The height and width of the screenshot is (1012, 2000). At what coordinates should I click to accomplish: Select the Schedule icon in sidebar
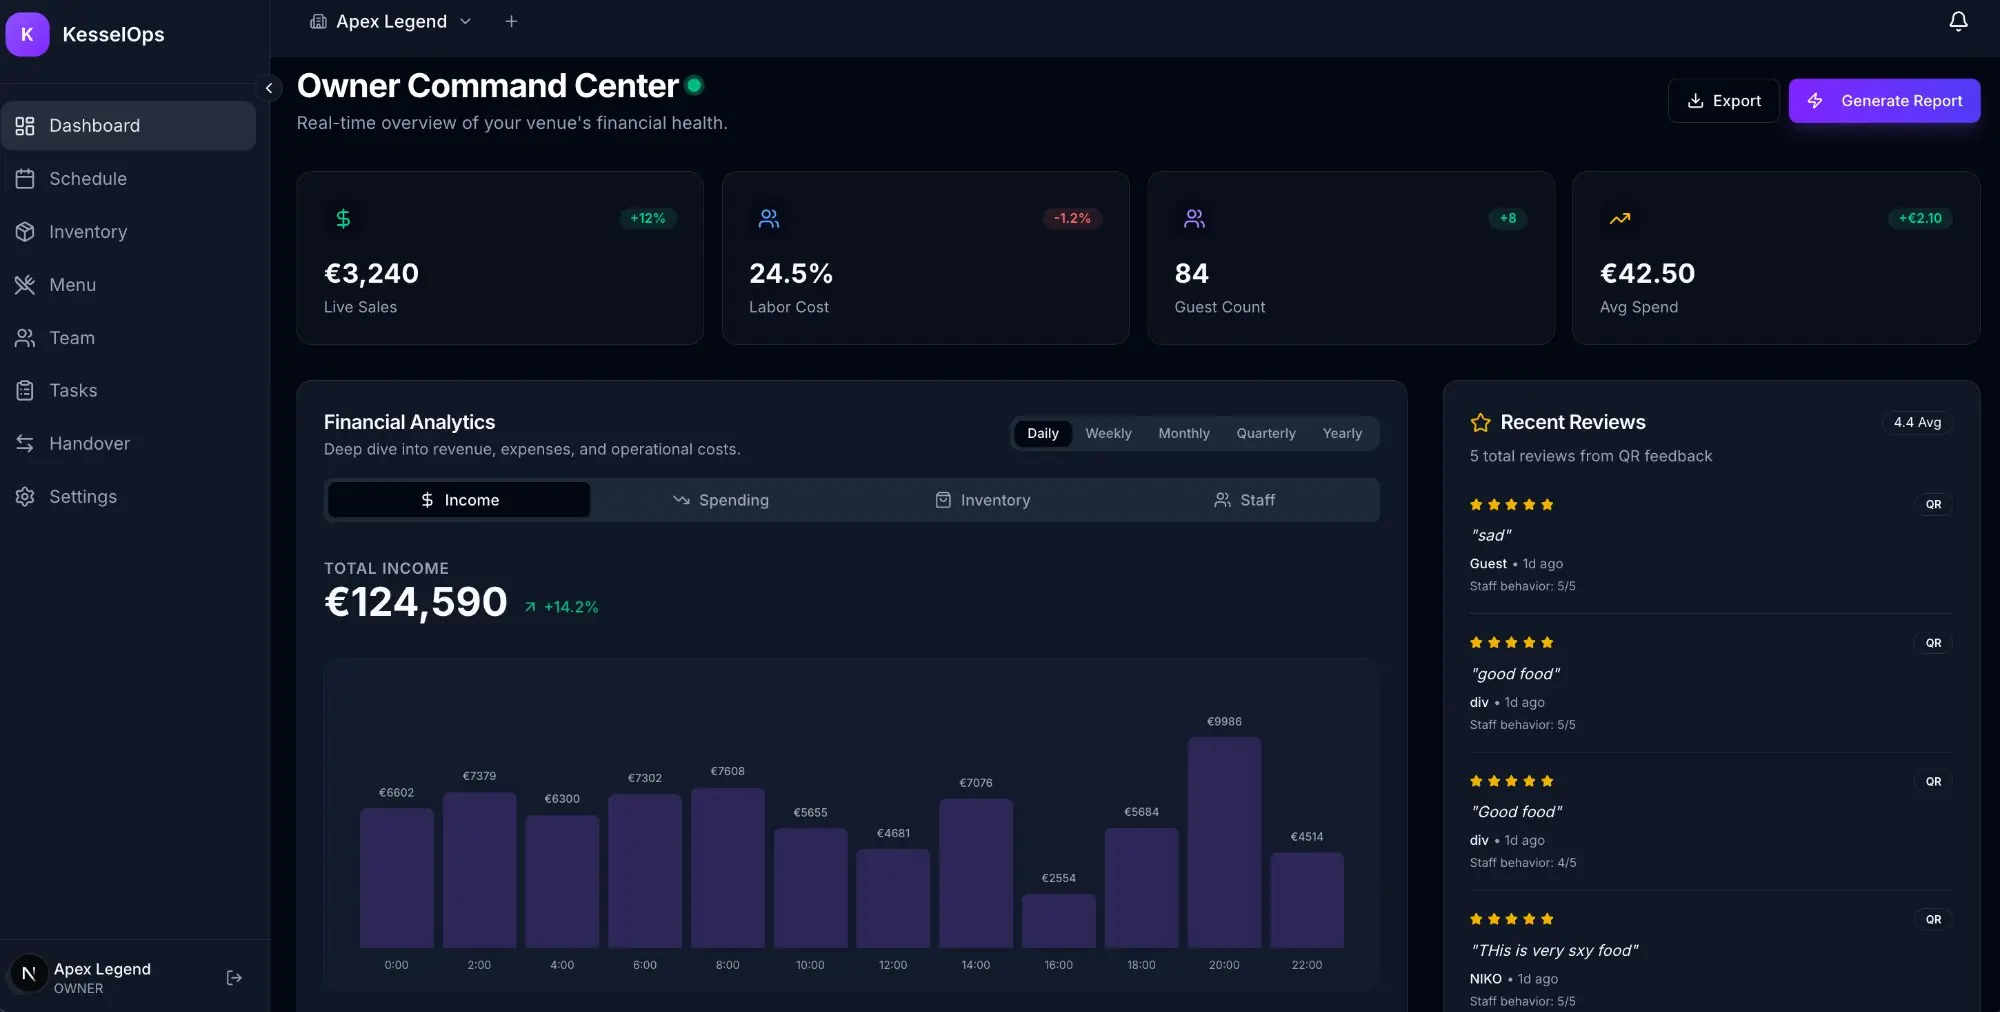pyautogui.click(x=26, y=178)
